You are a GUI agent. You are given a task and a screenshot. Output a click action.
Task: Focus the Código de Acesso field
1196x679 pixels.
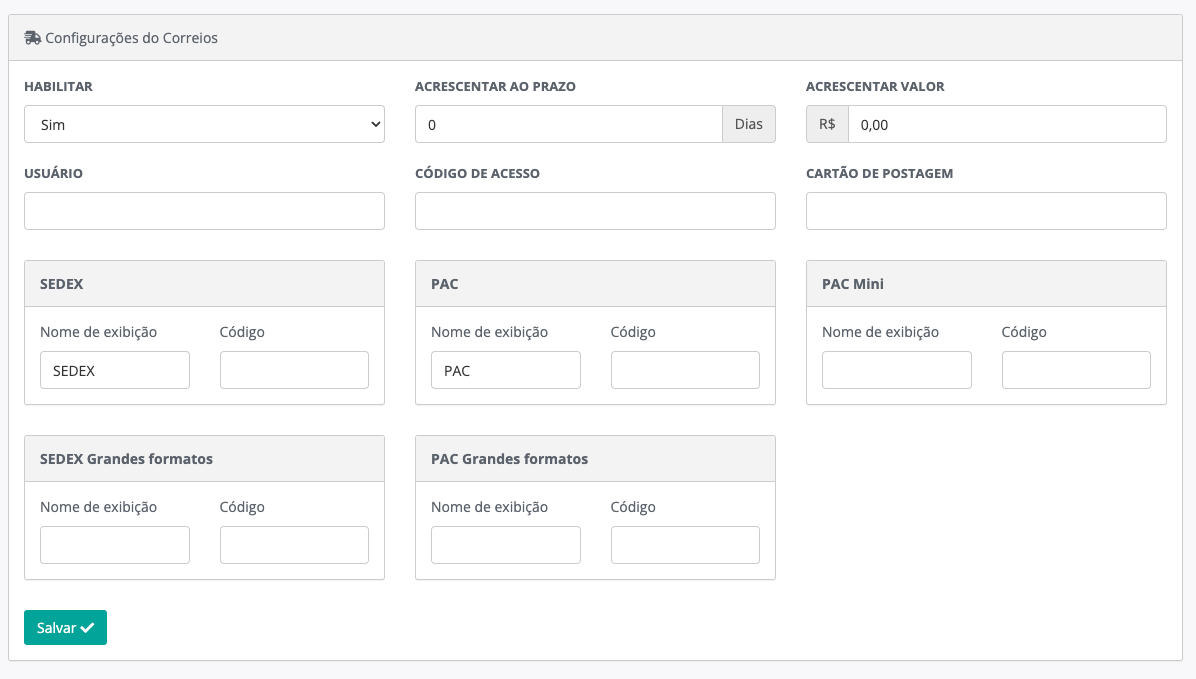(x=595, y=211)
